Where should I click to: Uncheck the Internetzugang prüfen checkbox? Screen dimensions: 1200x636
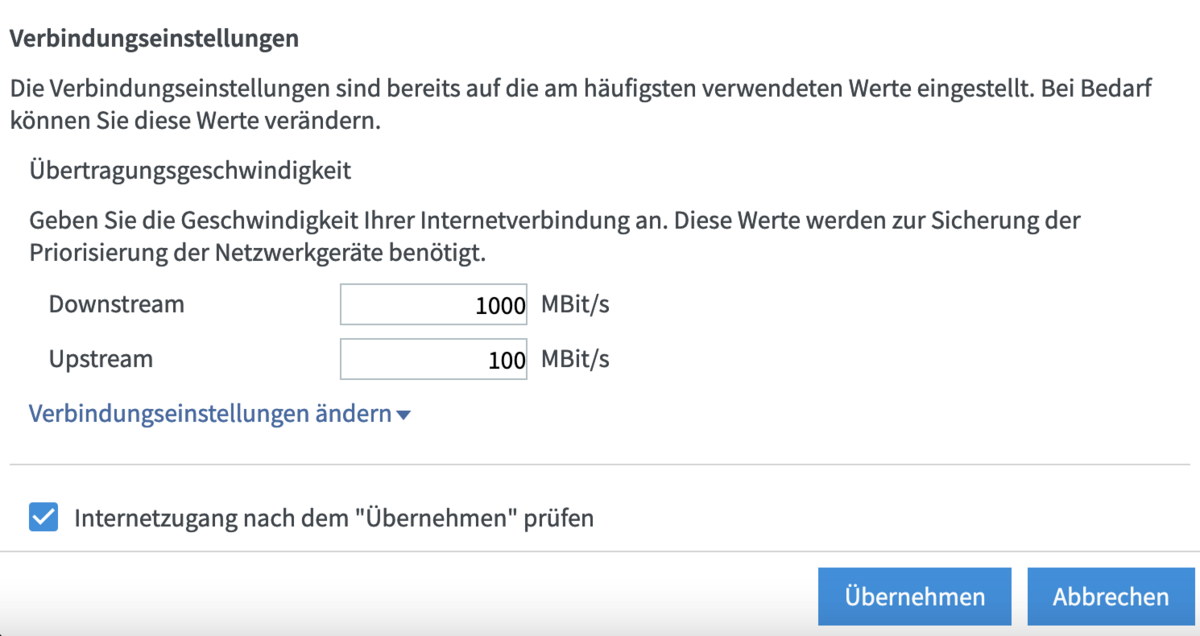(x=43, y=518)
